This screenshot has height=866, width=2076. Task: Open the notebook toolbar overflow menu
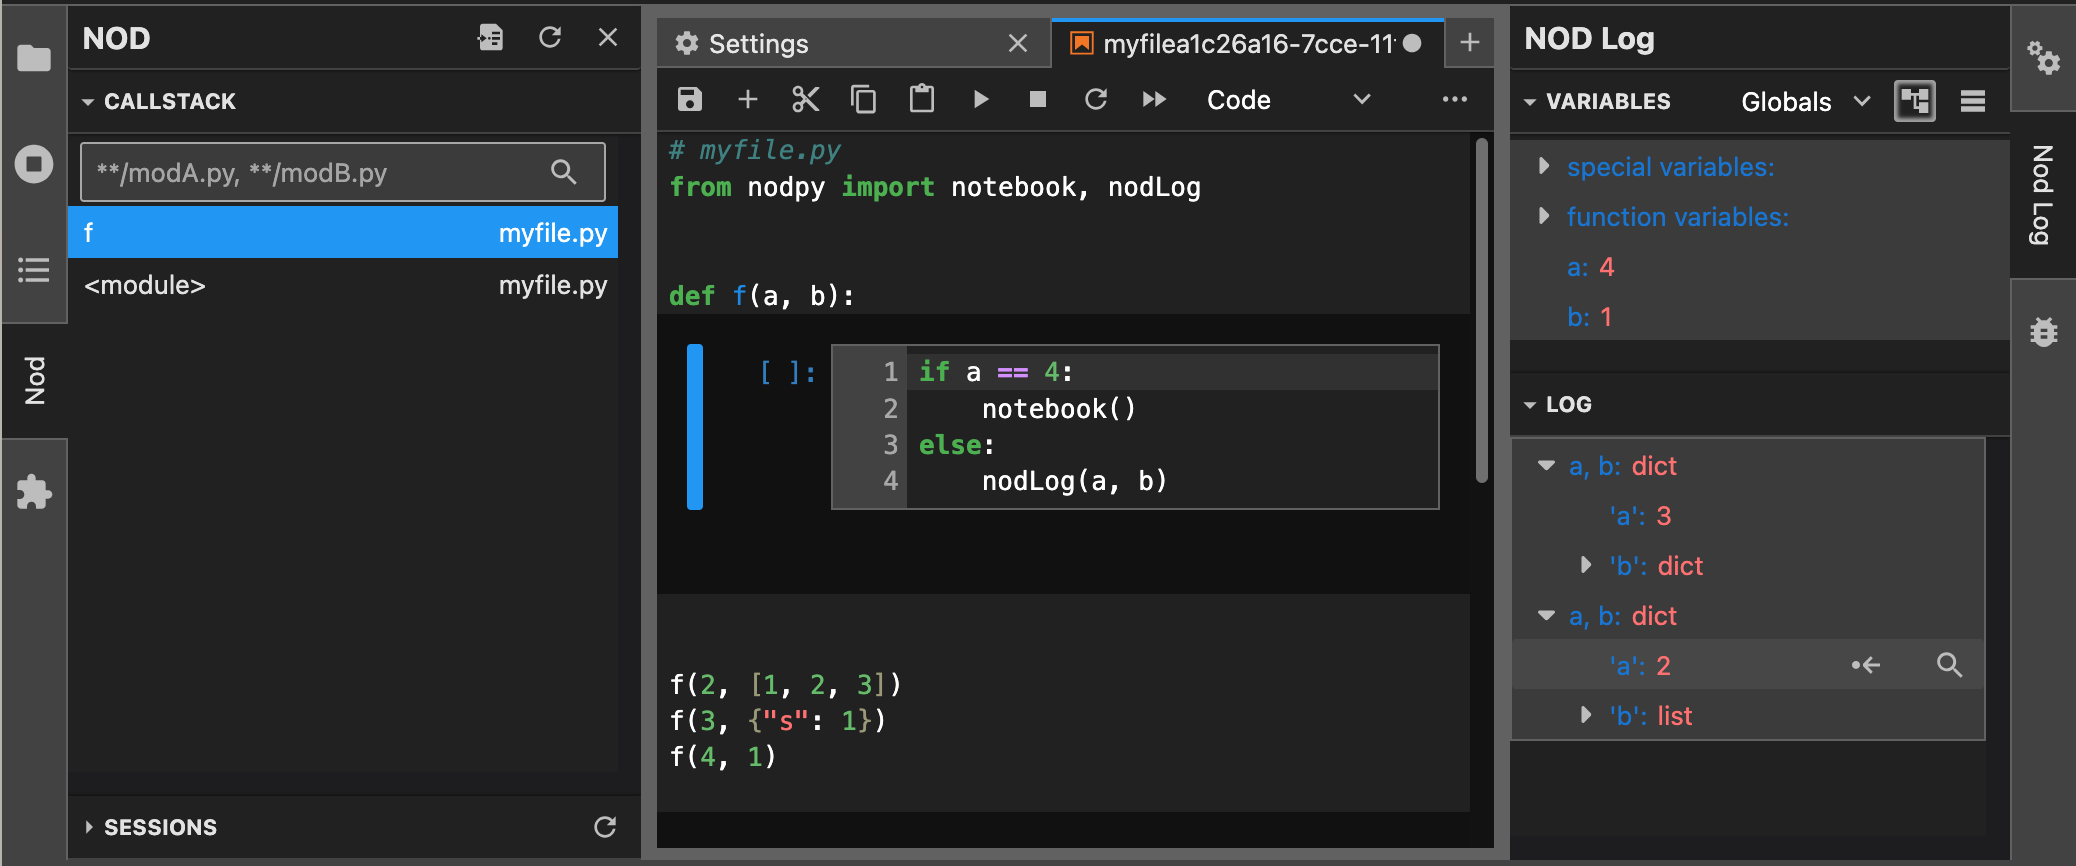pos(1455,99)
